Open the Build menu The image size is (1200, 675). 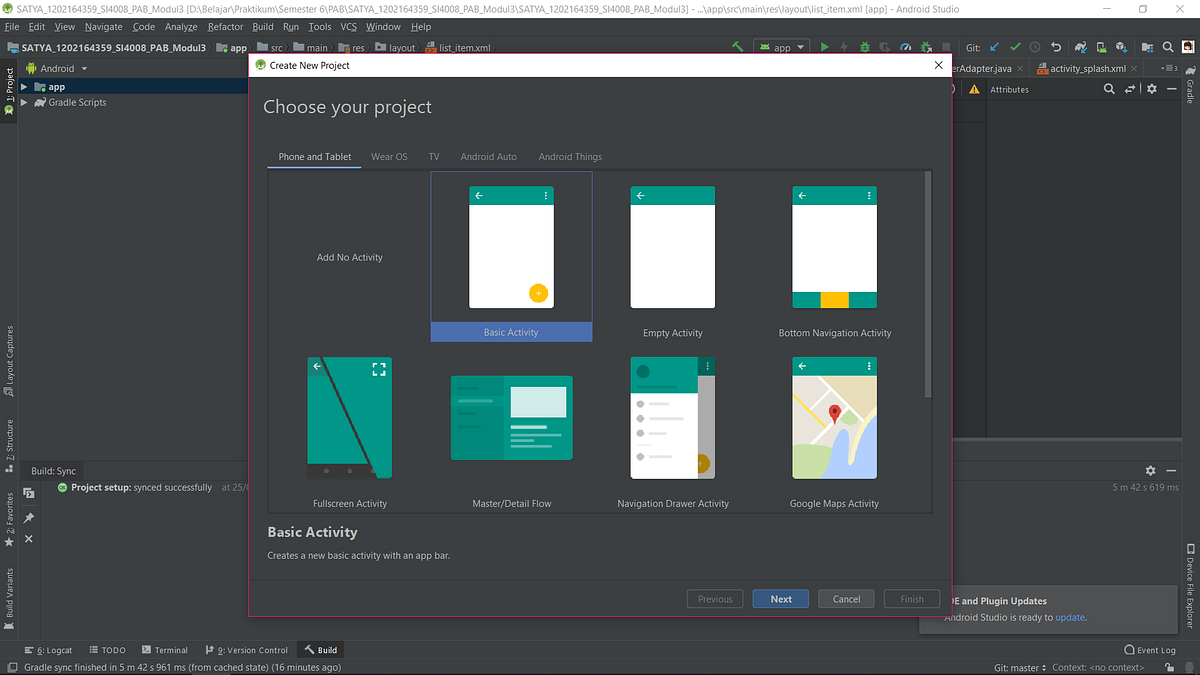point(262,27)
